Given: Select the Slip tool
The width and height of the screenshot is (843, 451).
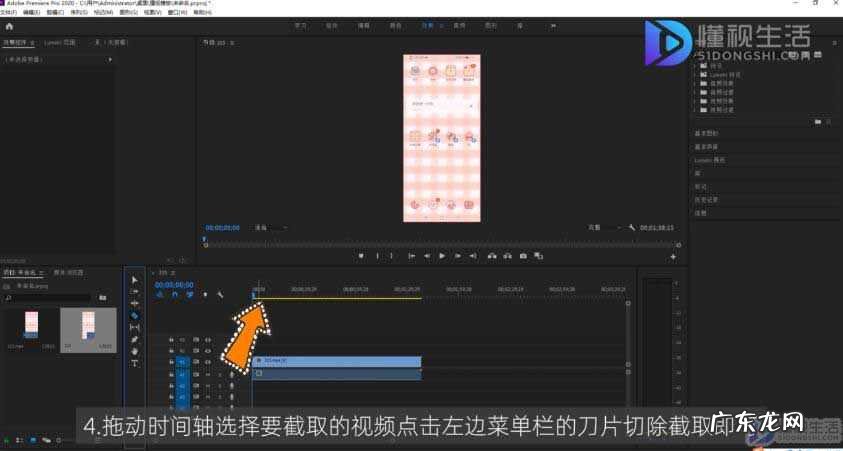Looking at the screenshot, I should [134, 327].
